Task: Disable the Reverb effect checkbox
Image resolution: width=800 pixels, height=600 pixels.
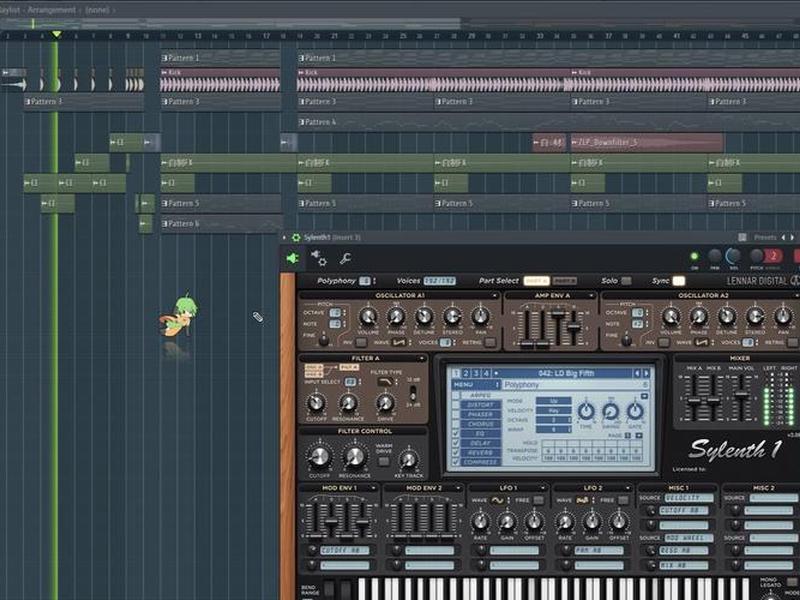Action: point(456,453)
